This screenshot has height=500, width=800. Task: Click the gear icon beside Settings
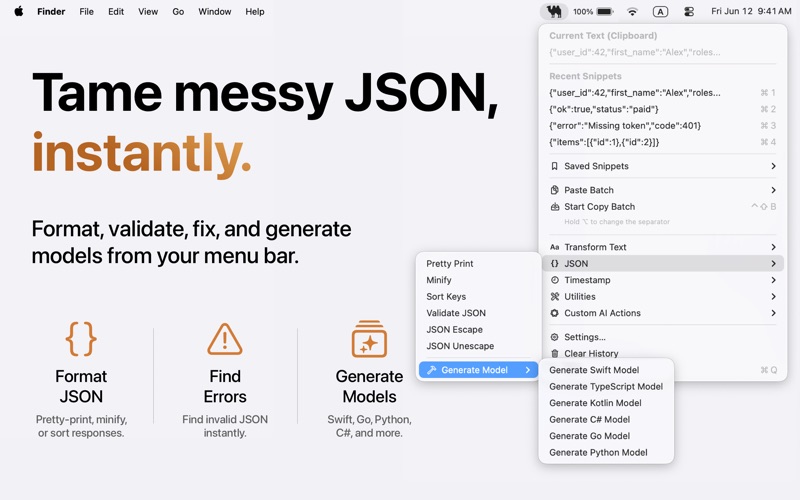(x=555, y=337)
